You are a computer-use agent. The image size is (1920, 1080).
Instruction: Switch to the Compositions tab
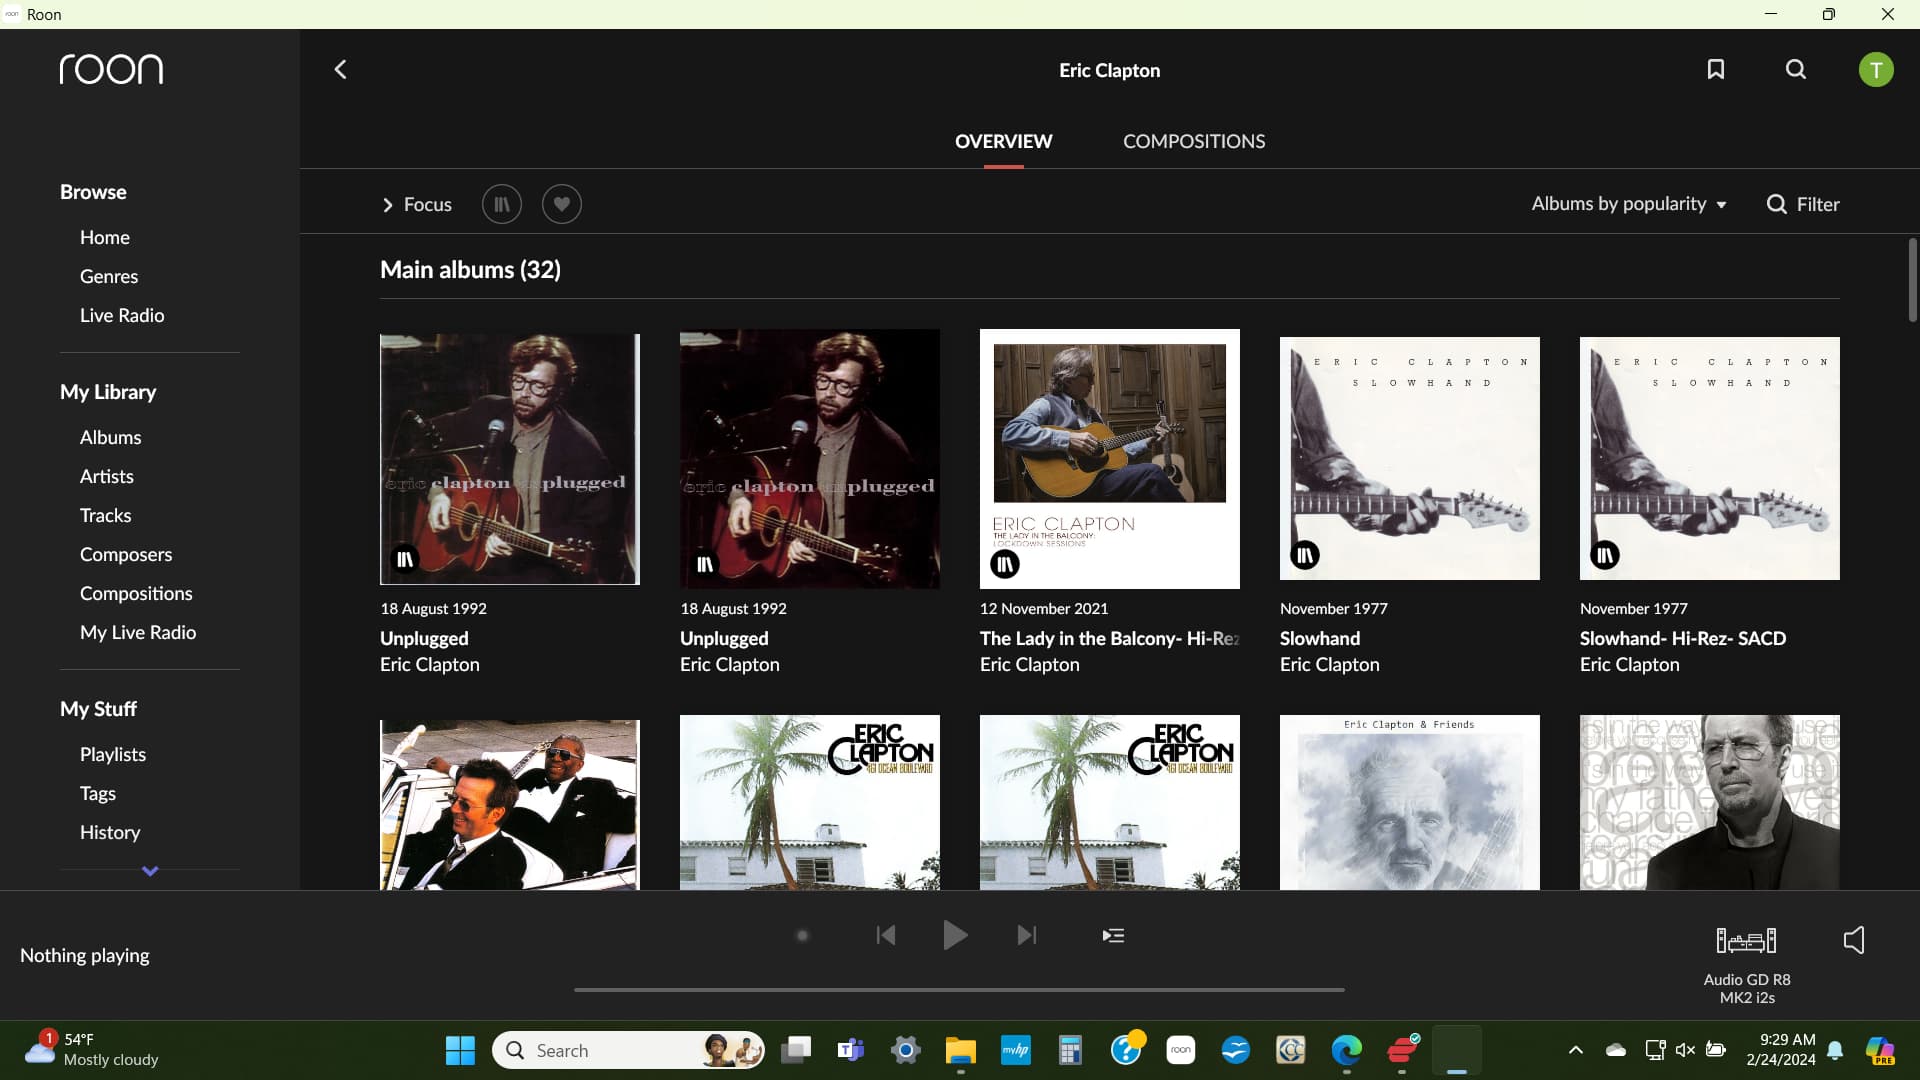(1194, 141)
